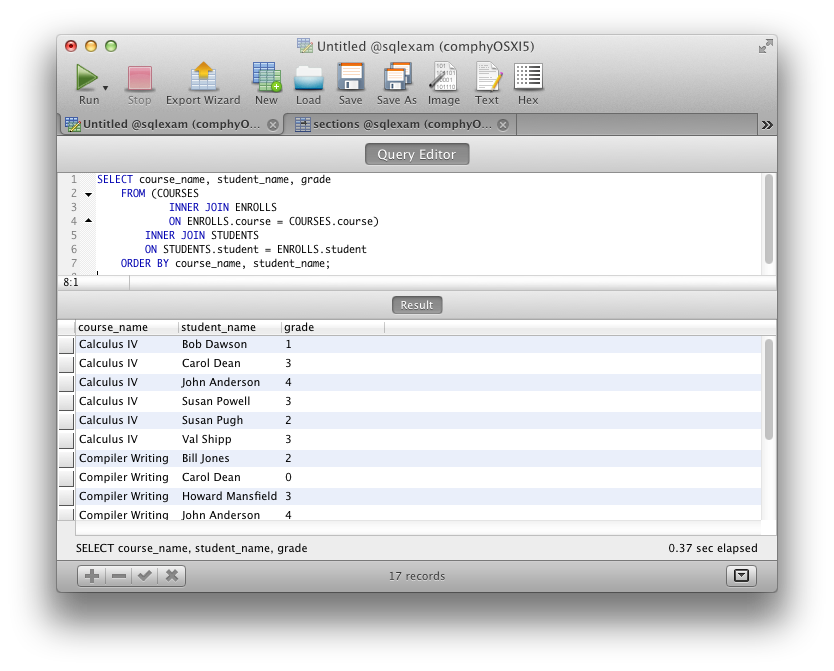Toggle the Query Editor panel
Image resolution: width=834 pixels, height=671 pixels.
pos(417,154)
